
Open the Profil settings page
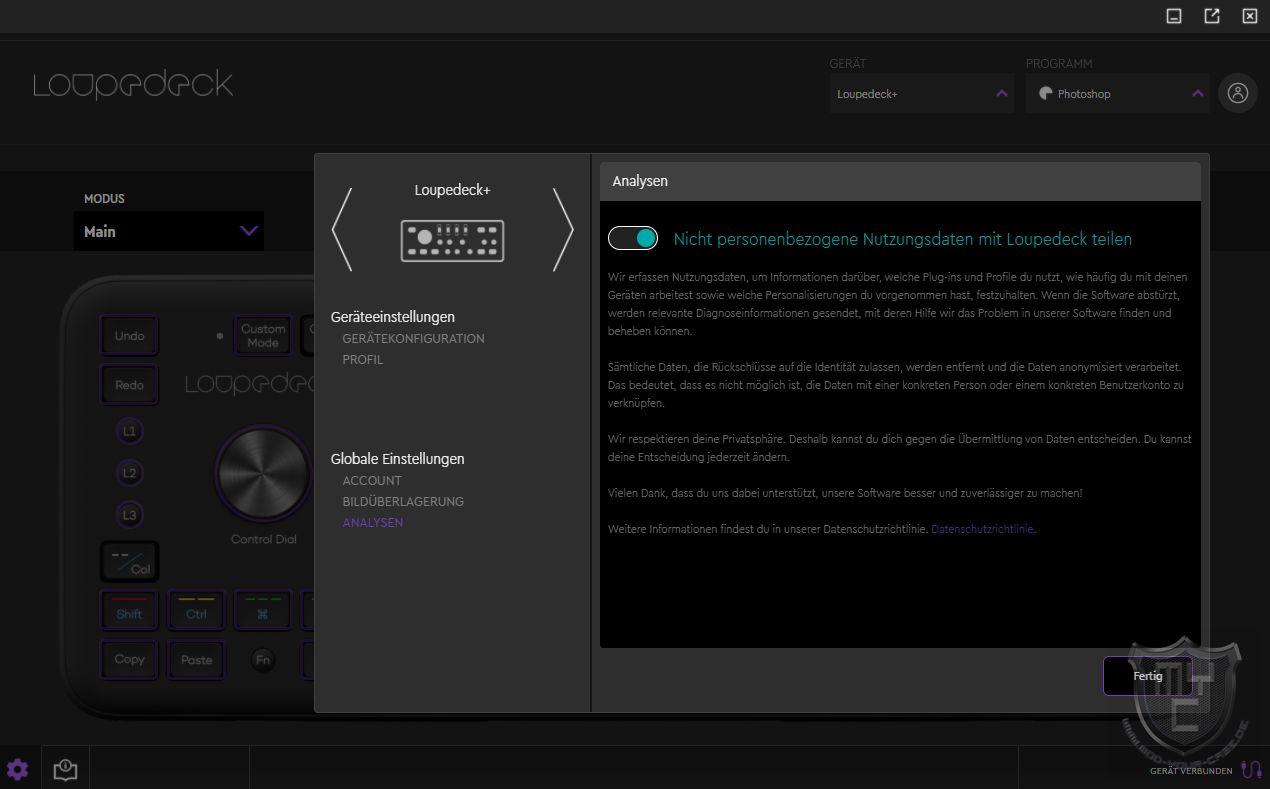[362, 359]
